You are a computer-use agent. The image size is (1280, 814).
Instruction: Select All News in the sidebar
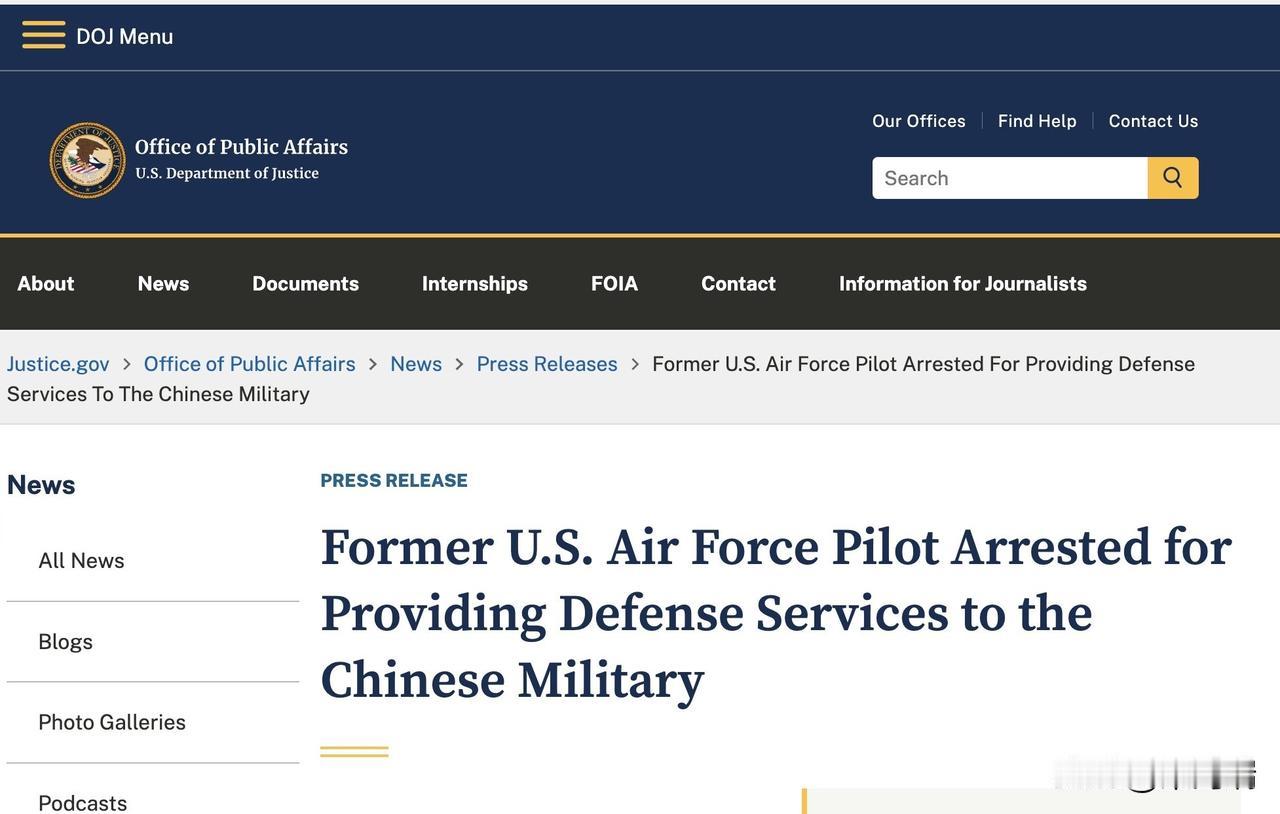[x=81, y=560]
